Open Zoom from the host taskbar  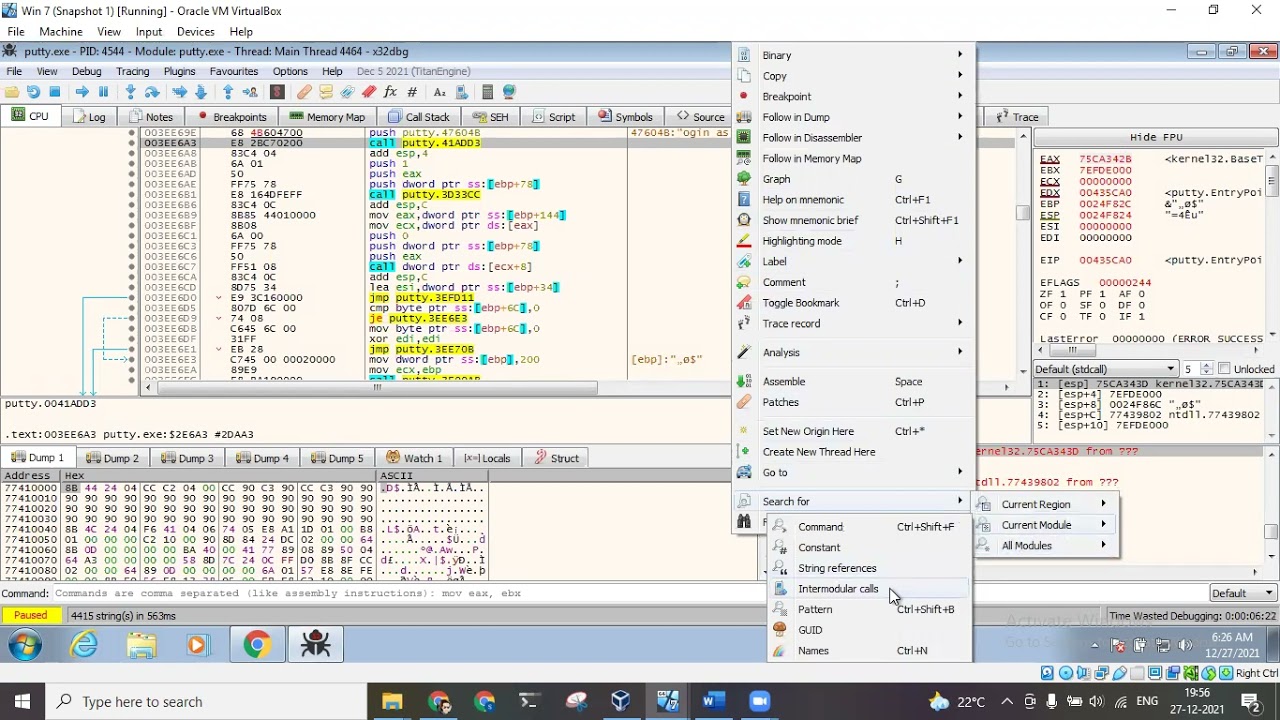[x=759, y=701]
